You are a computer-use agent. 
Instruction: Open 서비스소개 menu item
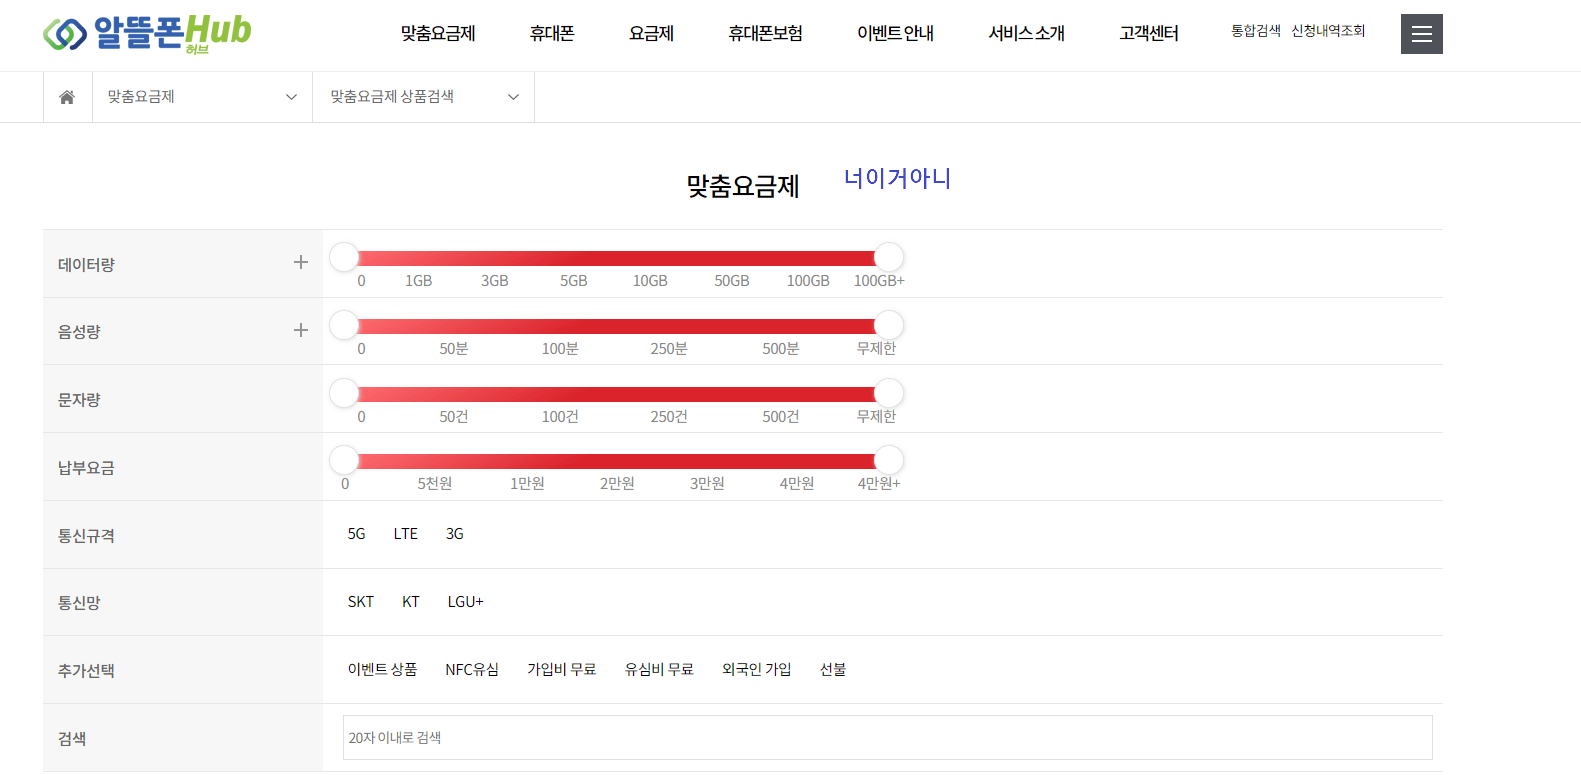pyautogui.click(x=1026, y=33)
